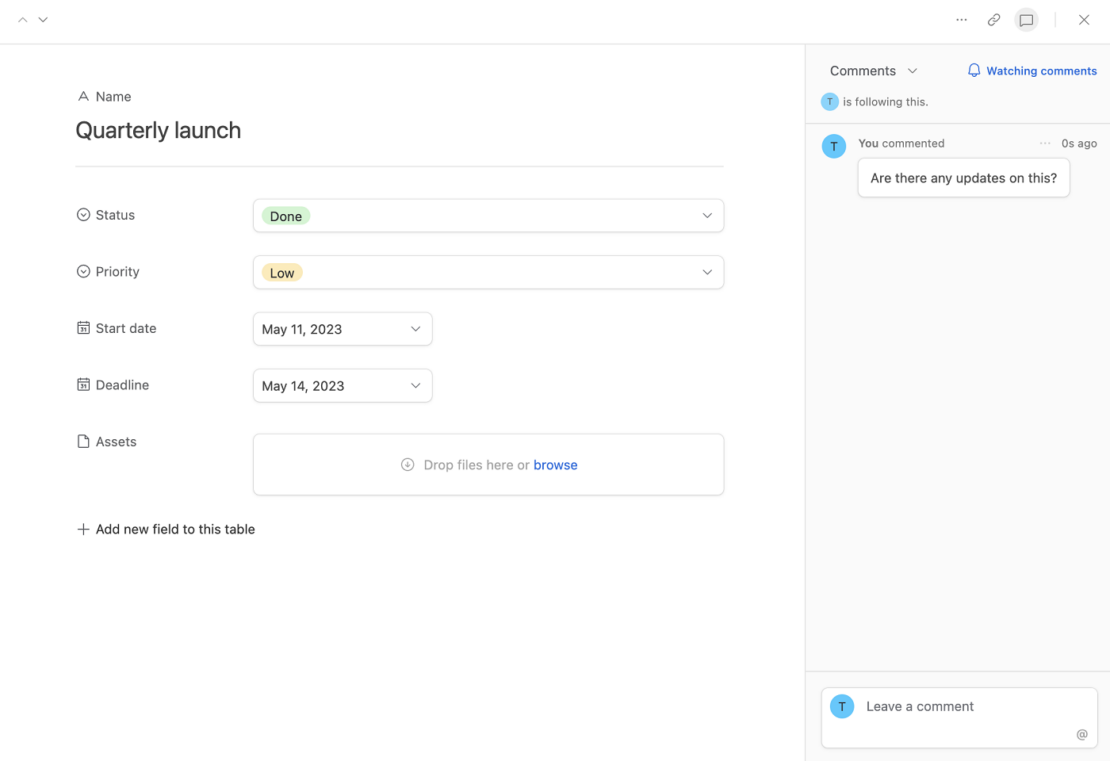Navigate to next record with down arrow

(42, 18)
